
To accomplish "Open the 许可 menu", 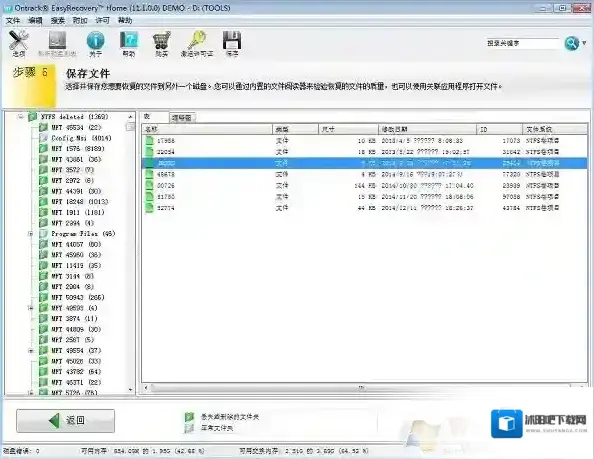I will click(102, 20).
